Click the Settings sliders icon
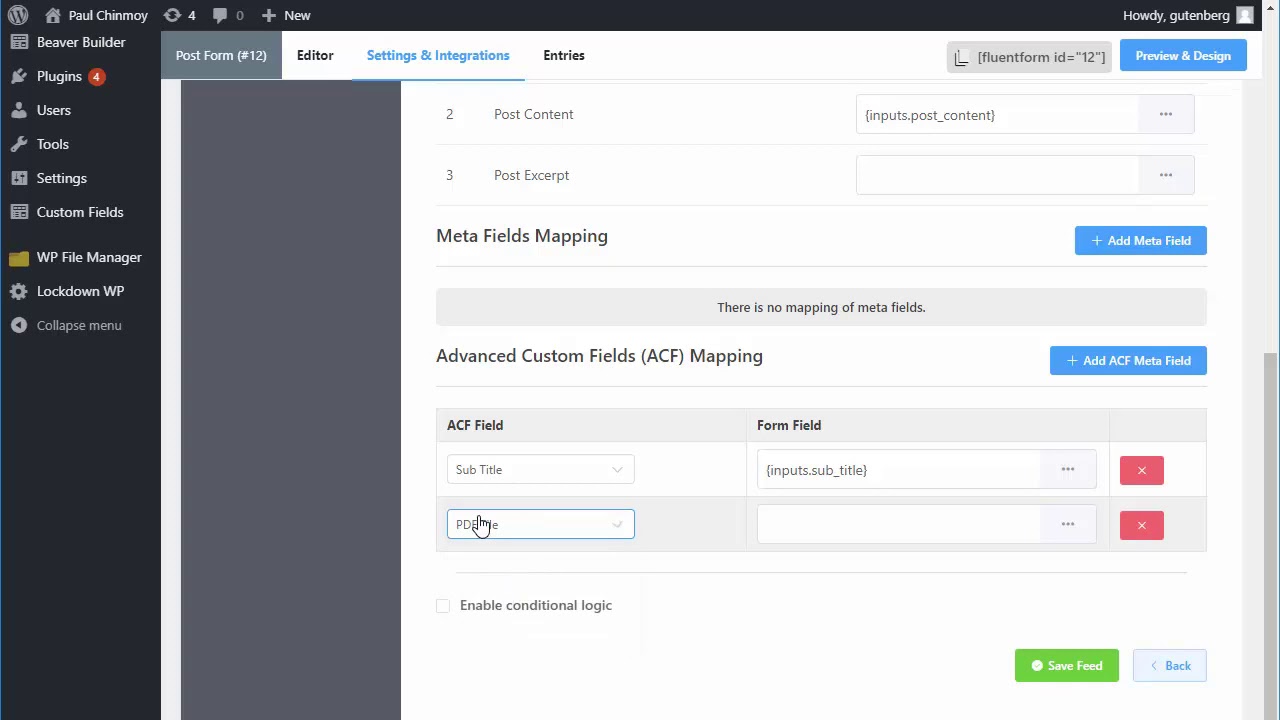 [19, 178]
